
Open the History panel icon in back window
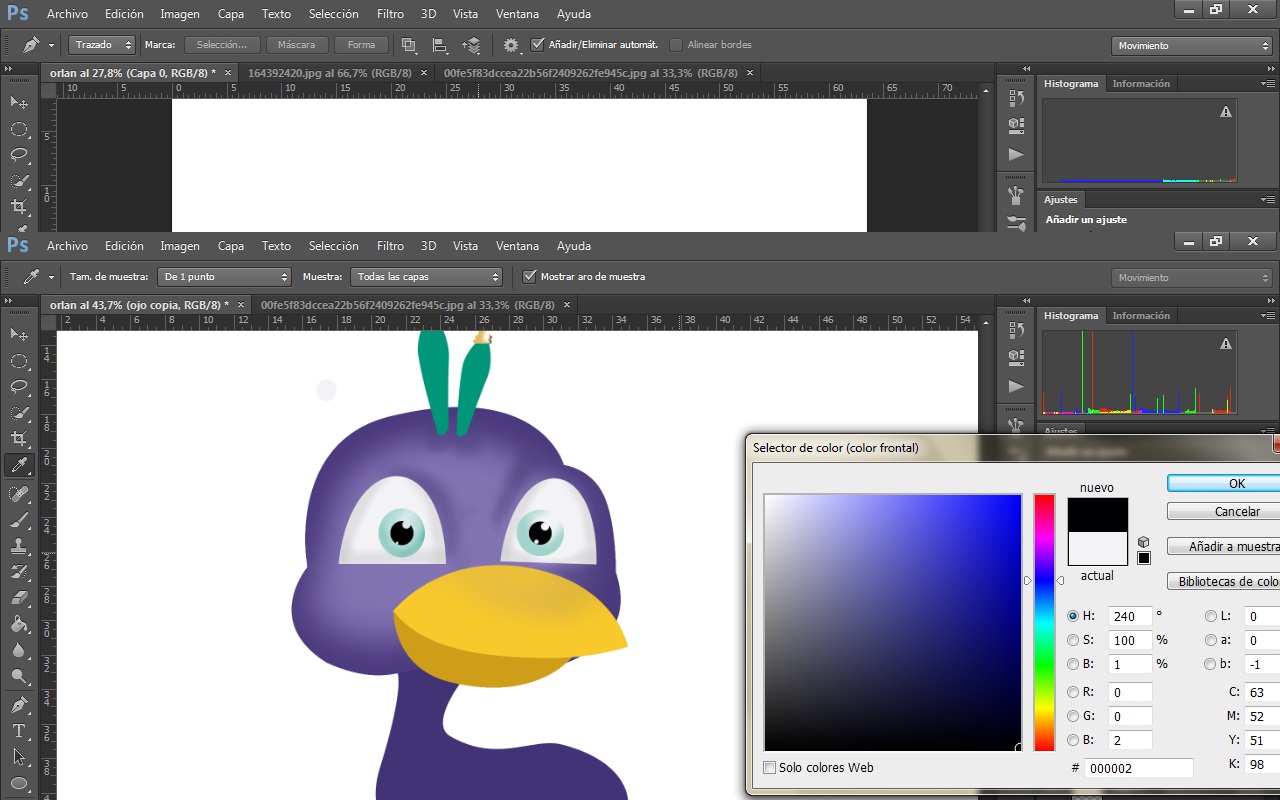tap(1016, 98)
